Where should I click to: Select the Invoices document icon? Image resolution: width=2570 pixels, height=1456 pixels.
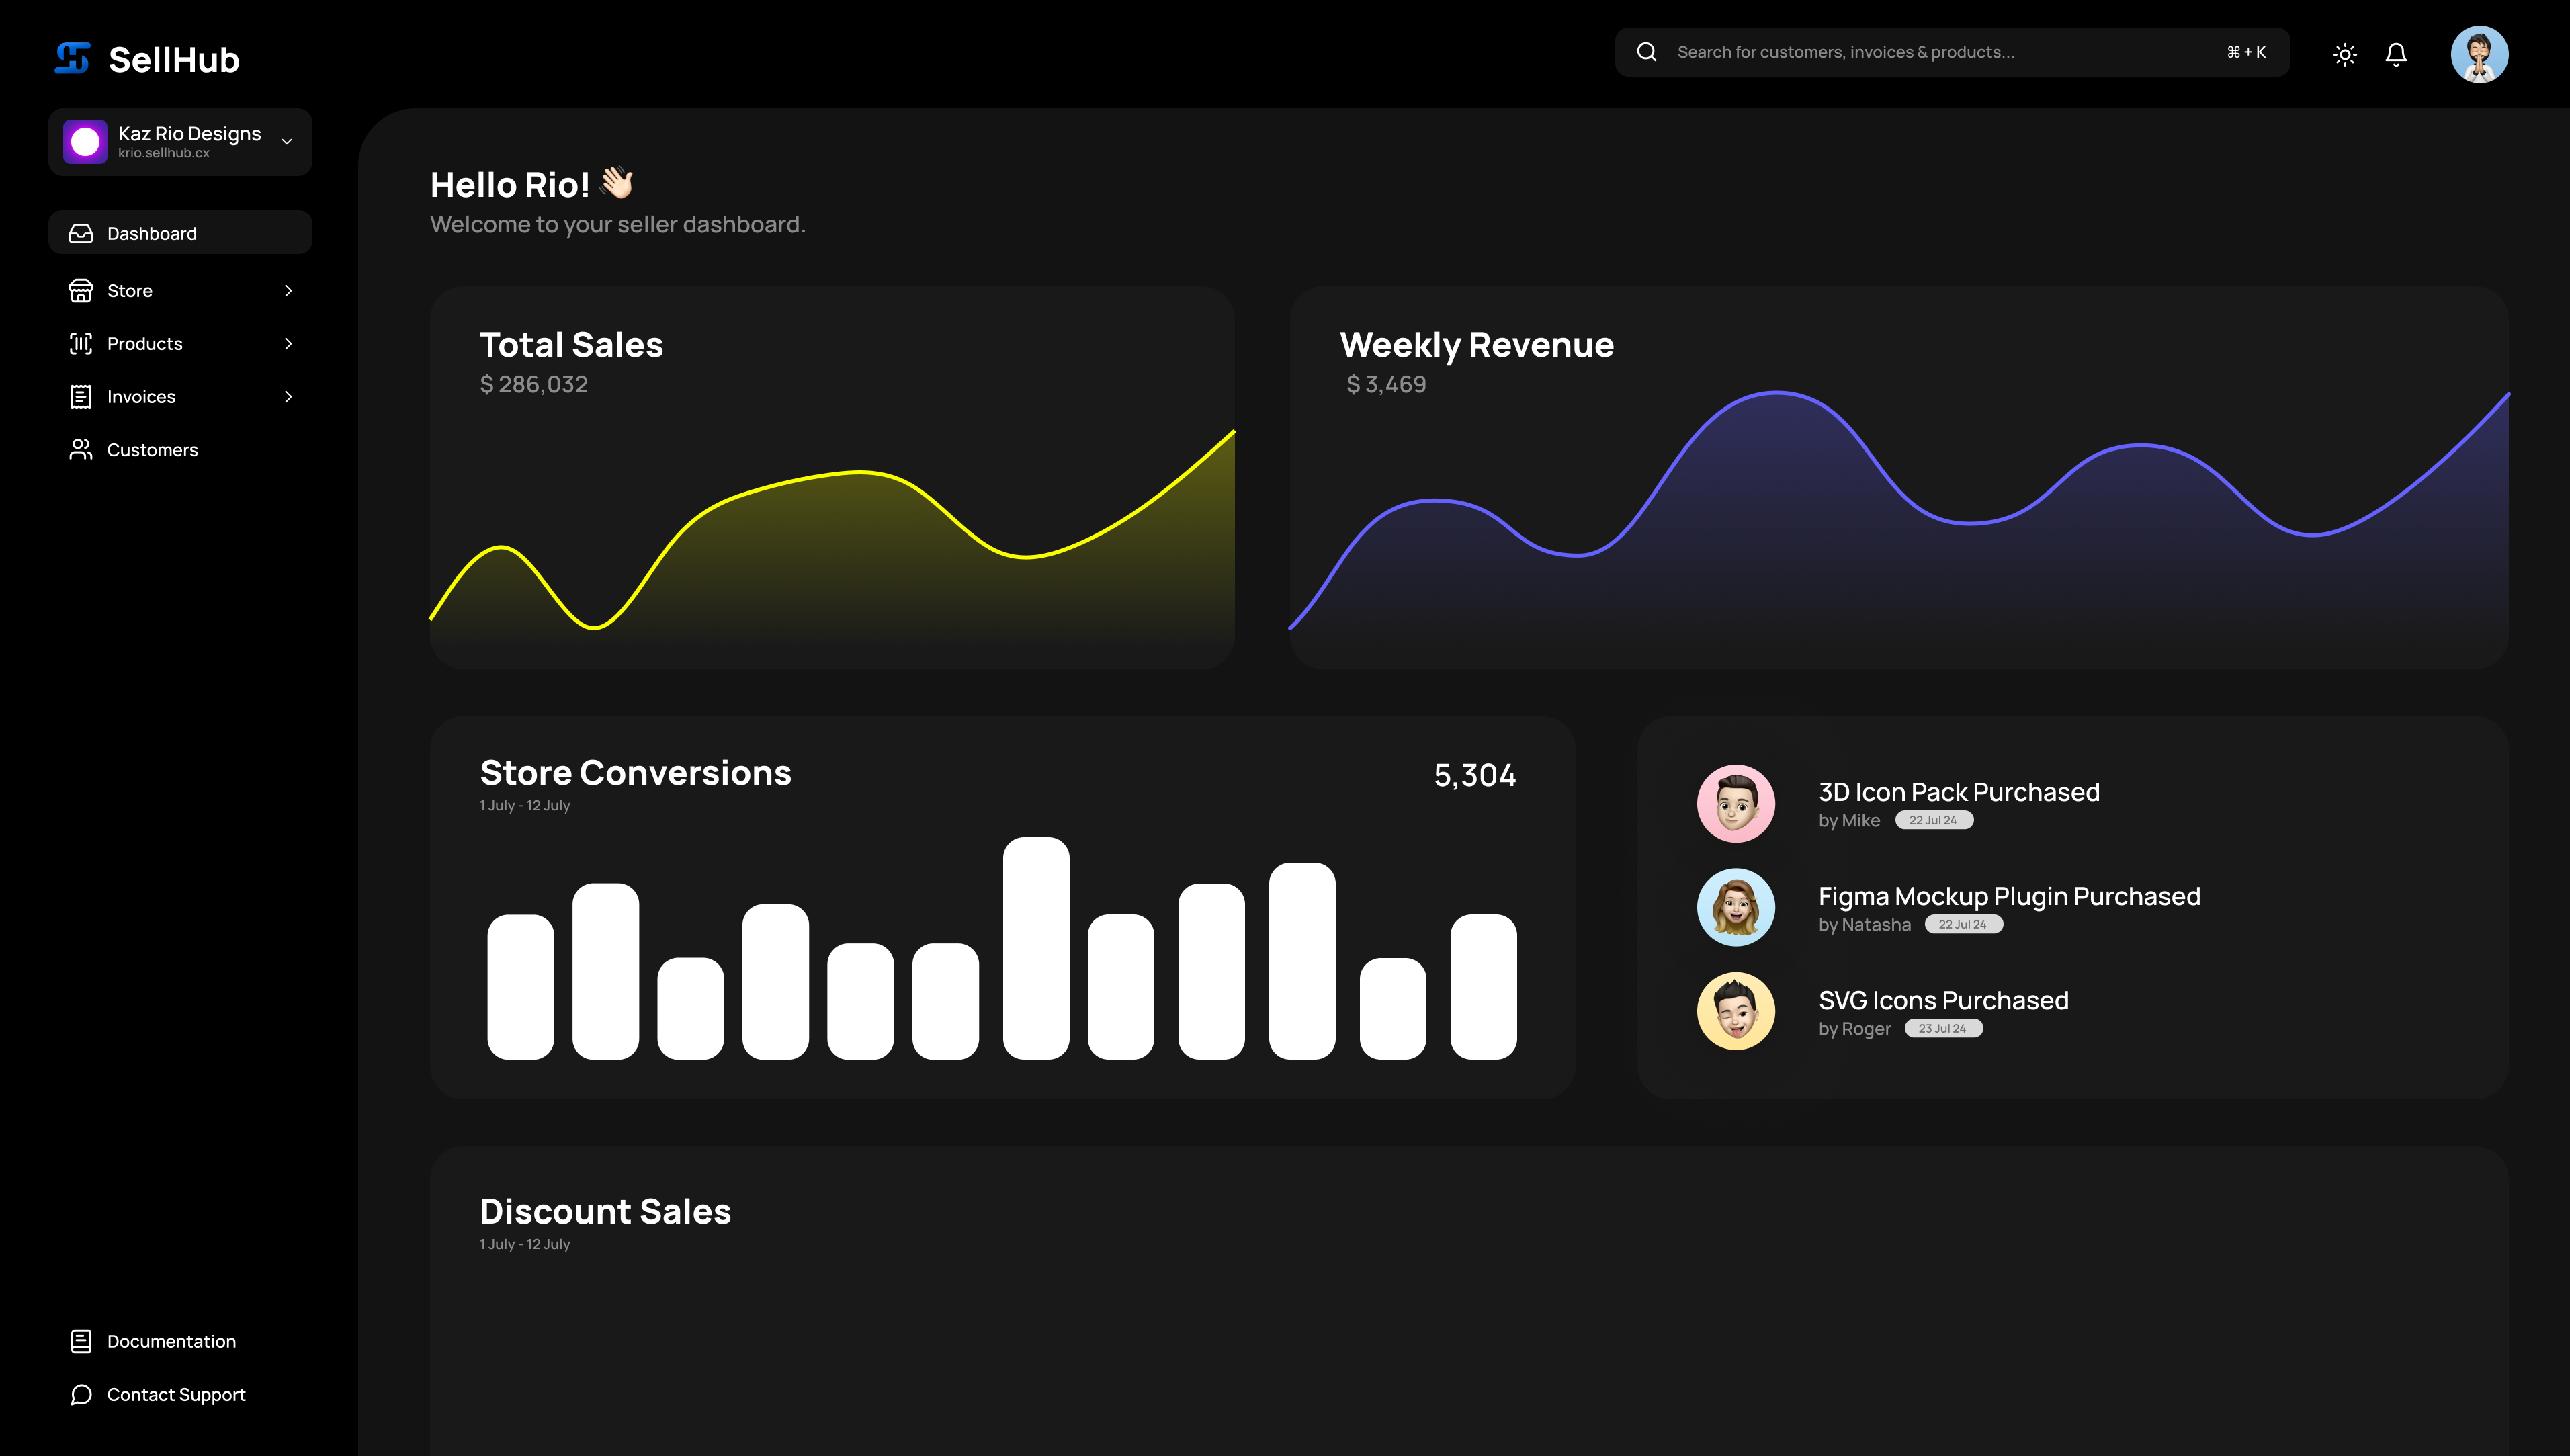pyautogui.click(x=81, y=396)
